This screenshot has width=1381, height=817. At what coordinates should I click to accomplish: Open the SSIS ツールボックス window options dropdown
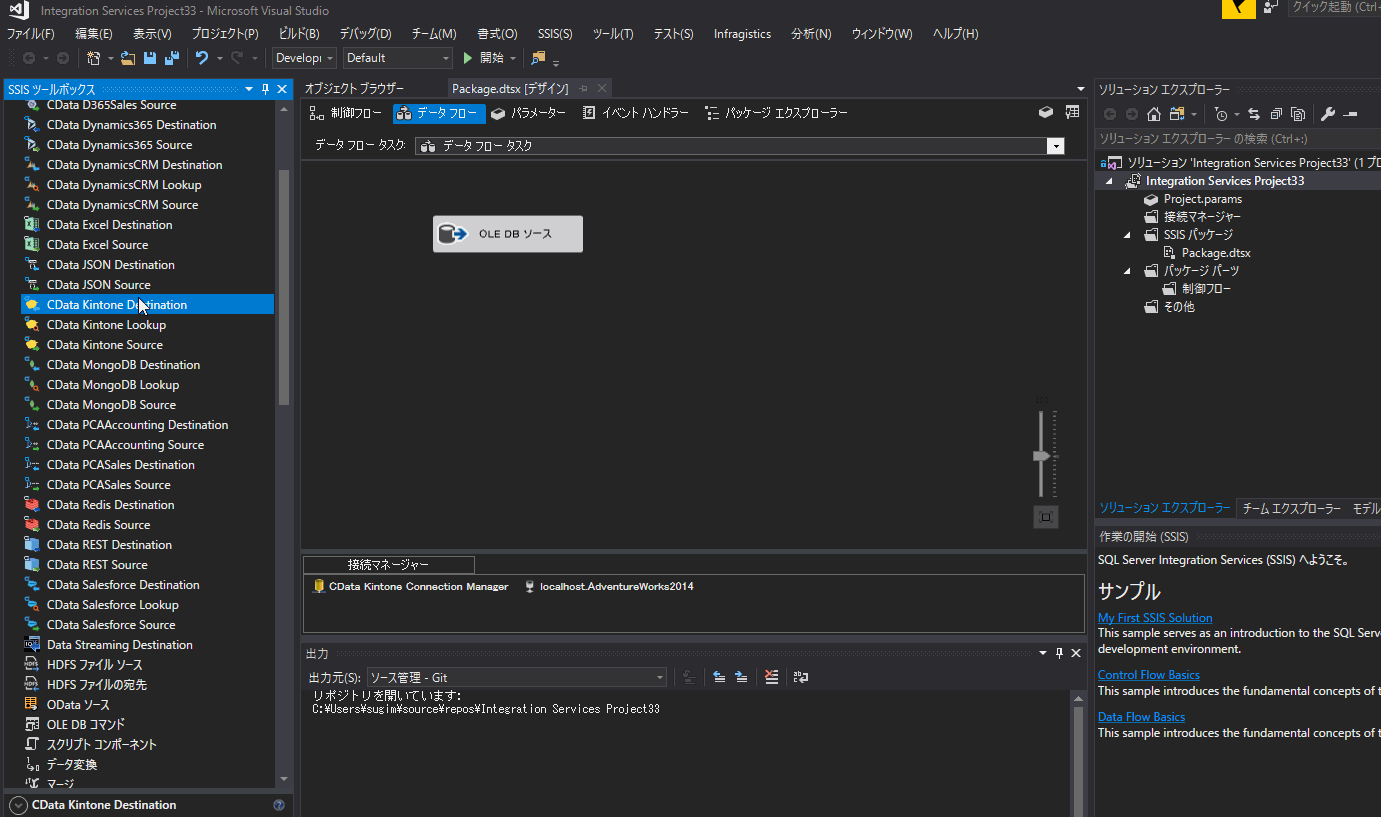click(x=249, y=89)
